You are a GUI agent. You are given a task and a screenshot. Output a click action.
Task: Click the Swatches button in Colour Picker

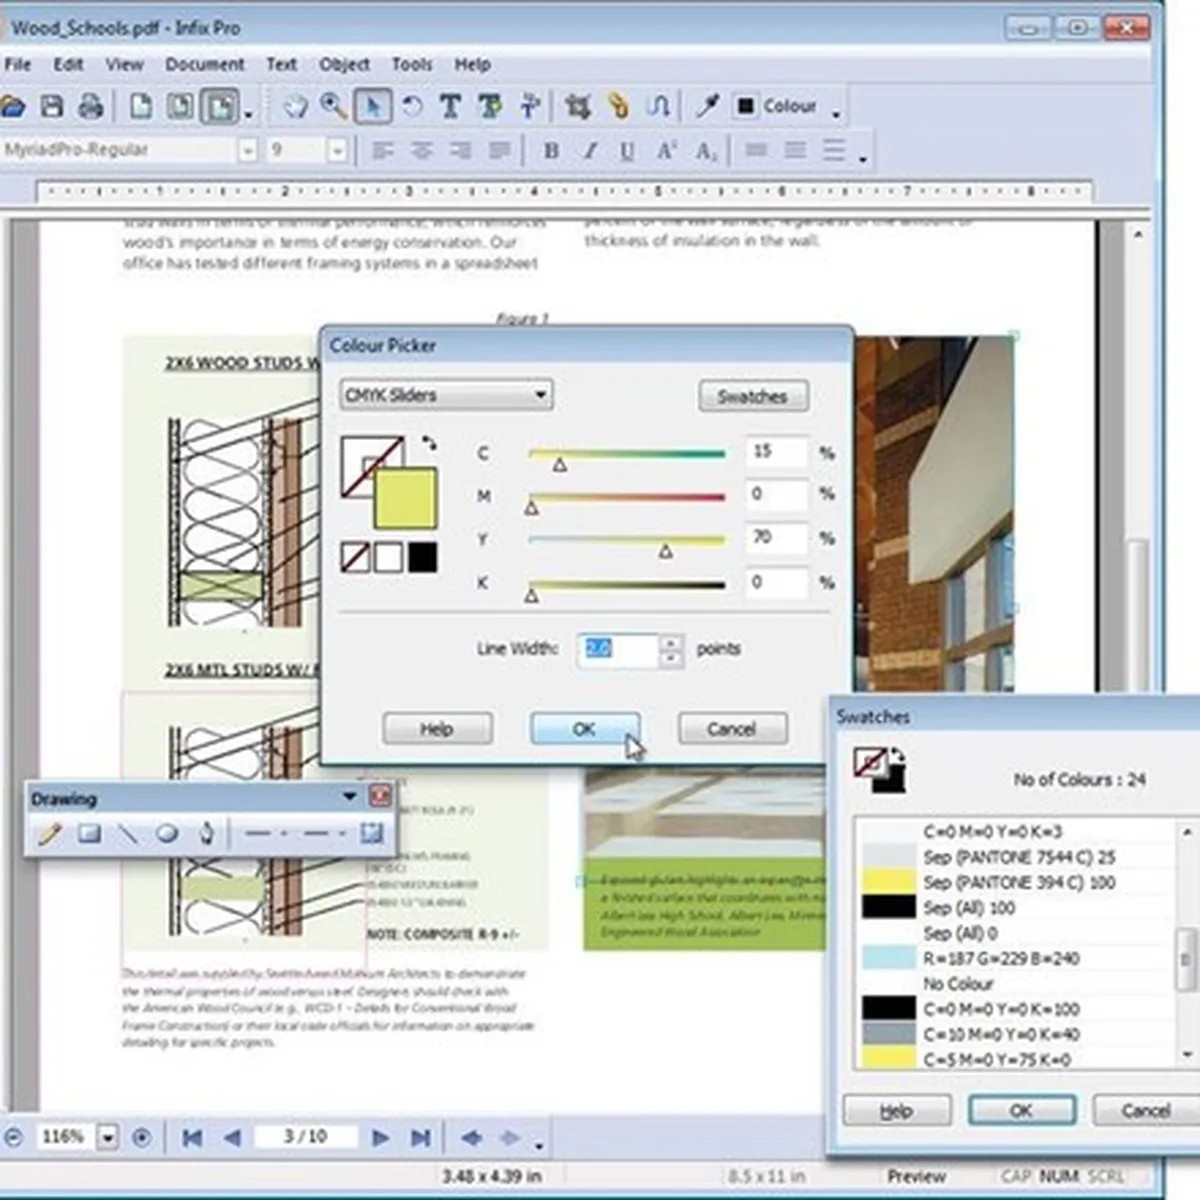(752, 396)
